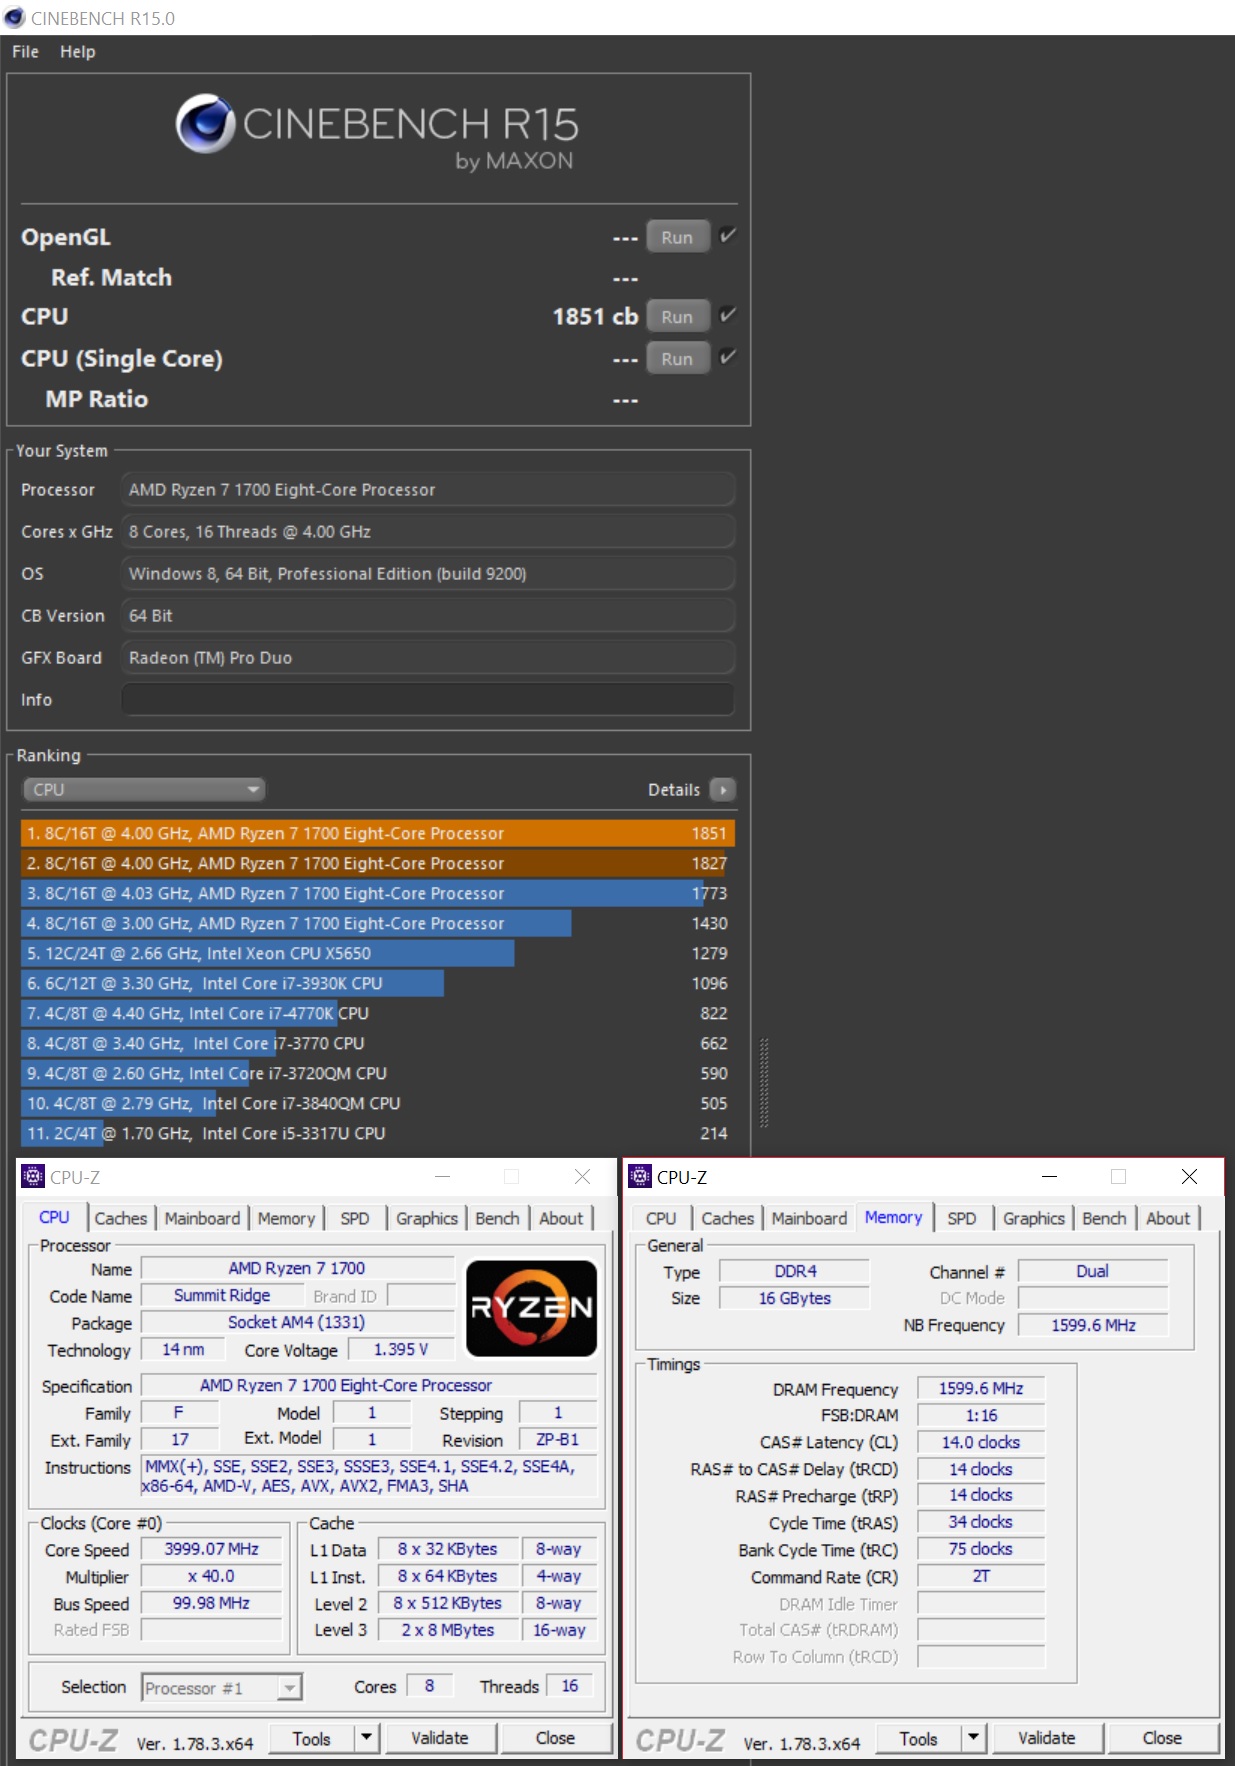Expand Tools dropdown arrow in left CPU-Z
Image resolution: width=1235 pixels, height=1766 pixels.
367,1738
